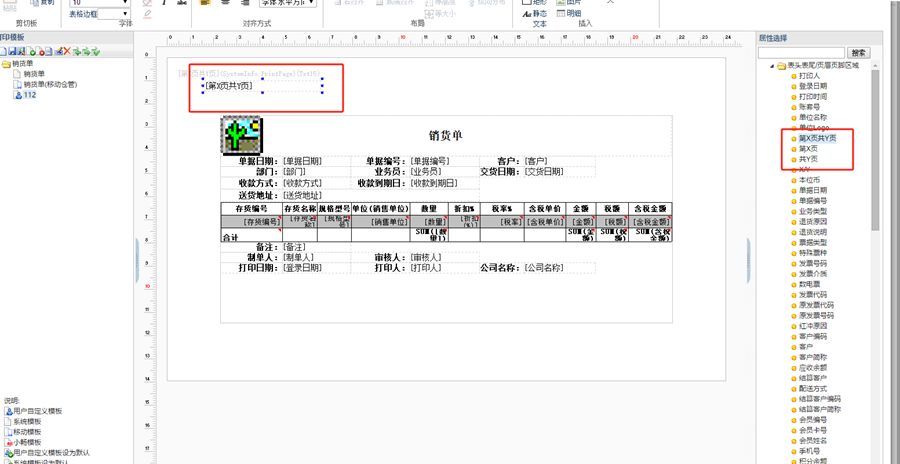900x464 pixels.
Task: Select 数电票 in the property list
Action: [x=809, y=284]
